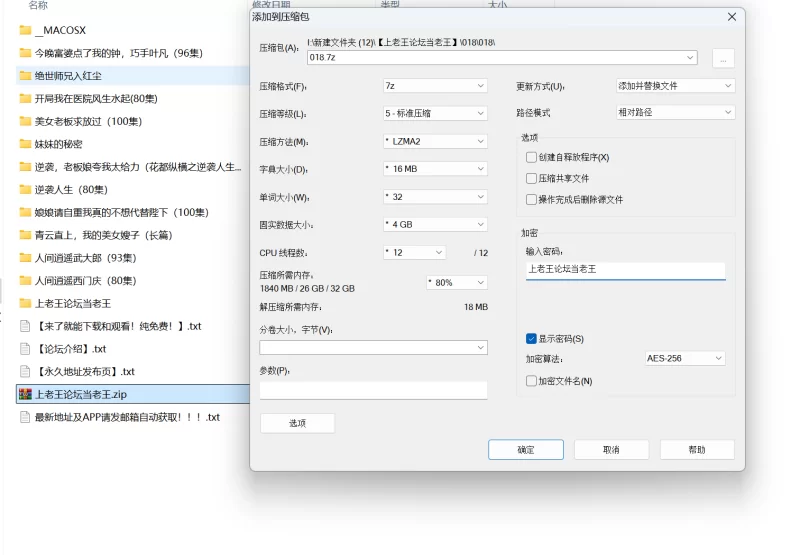Screen dimensions: 800x555
Task: Click the 【永久地址发布页】.txt file icon
Action: point(25,371)
